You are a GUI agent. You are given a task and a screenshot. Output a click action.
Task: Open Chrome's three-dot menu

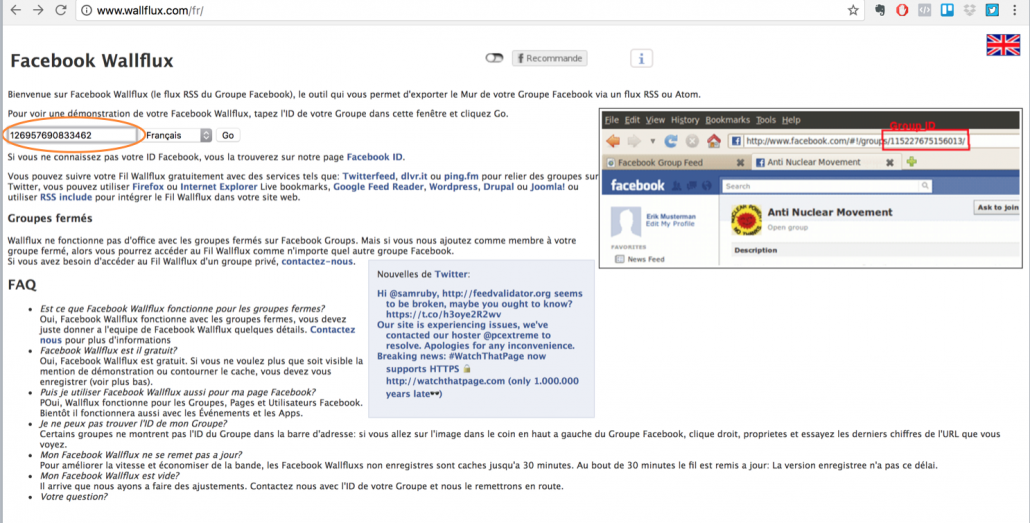click(1015, 10)
